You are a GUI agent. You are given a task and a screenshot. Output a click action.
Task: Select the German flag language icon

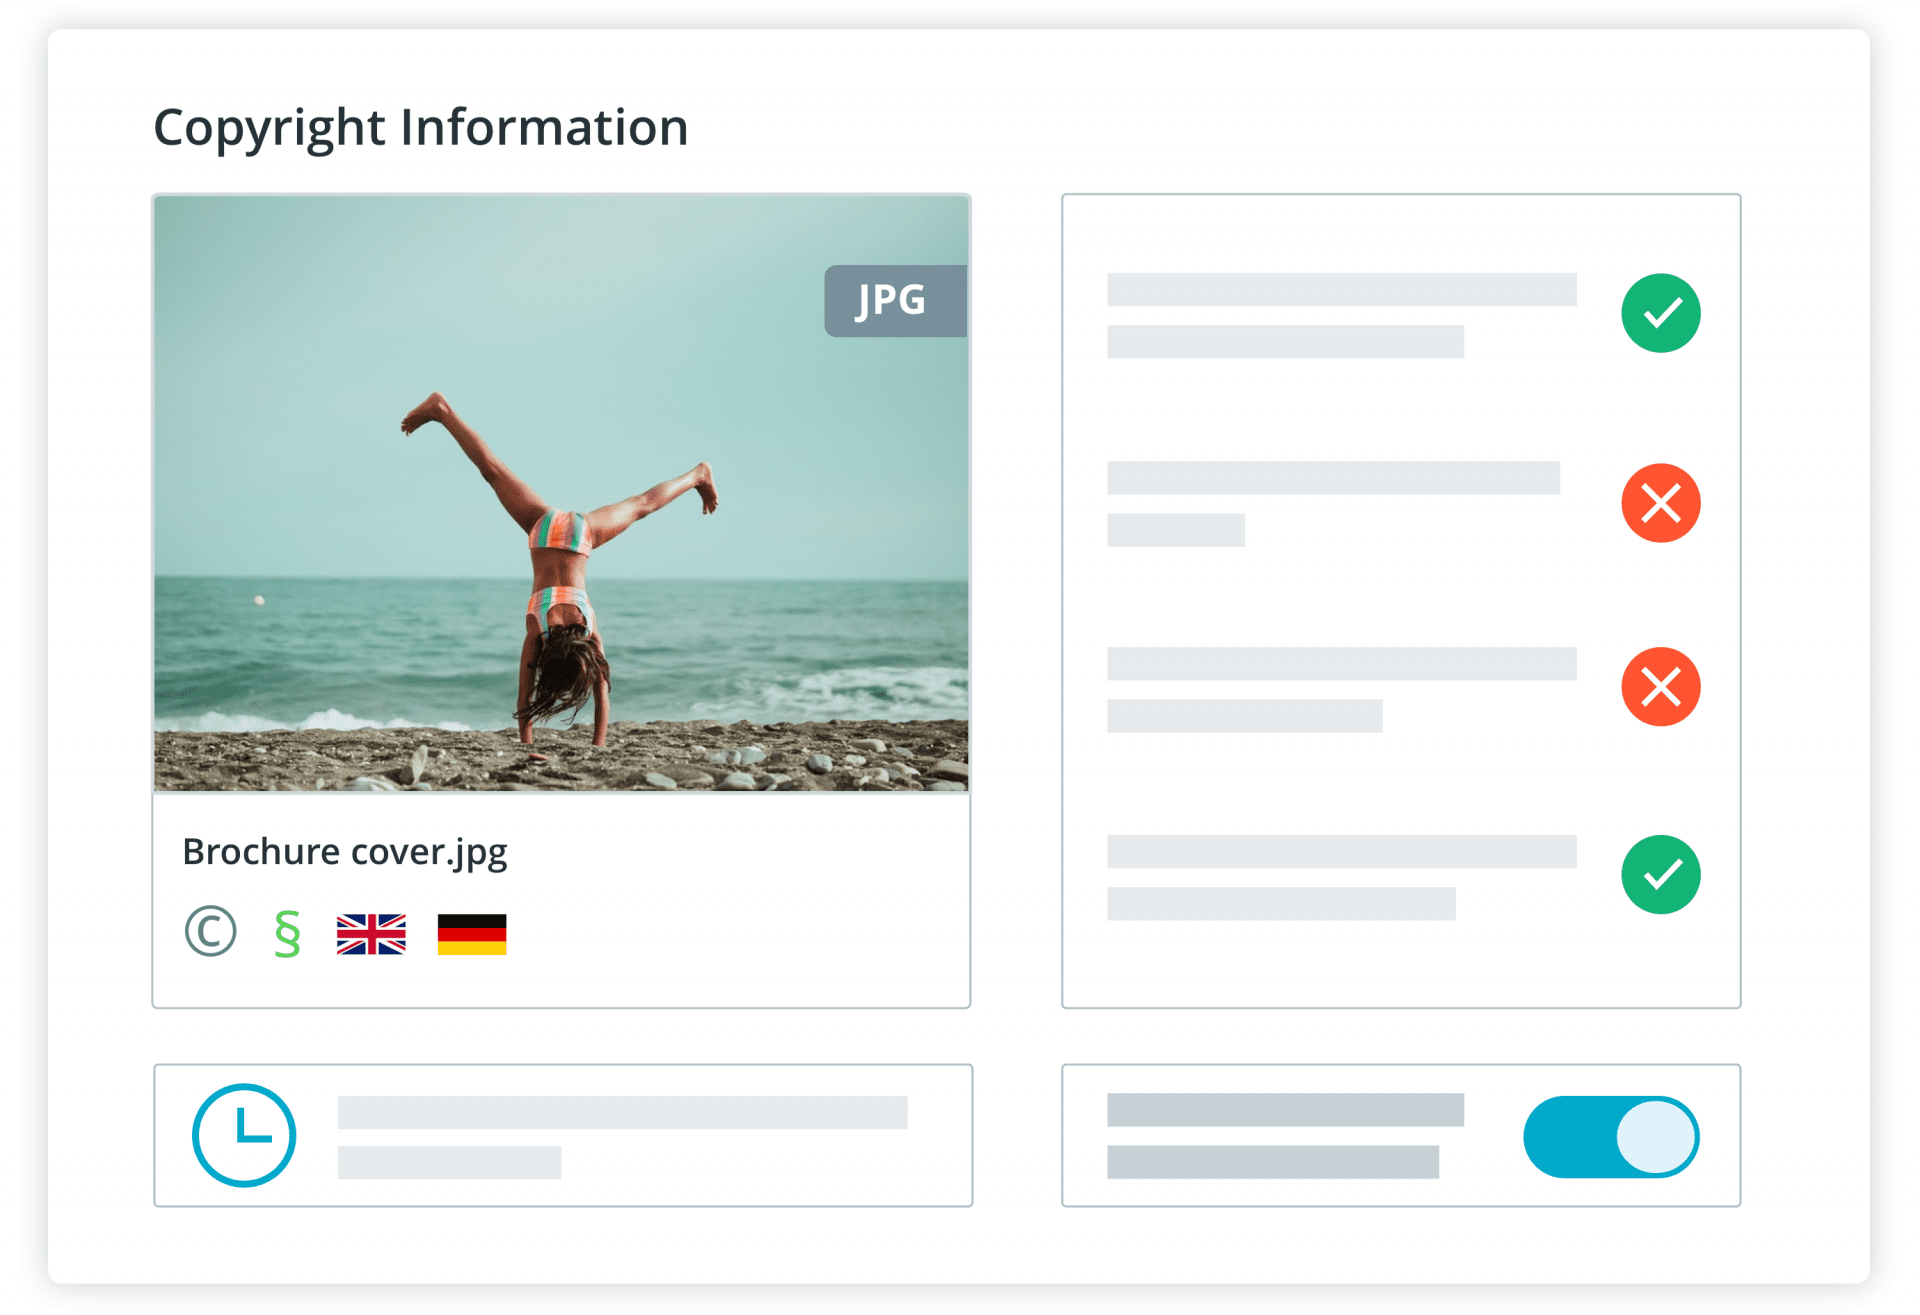471,935
